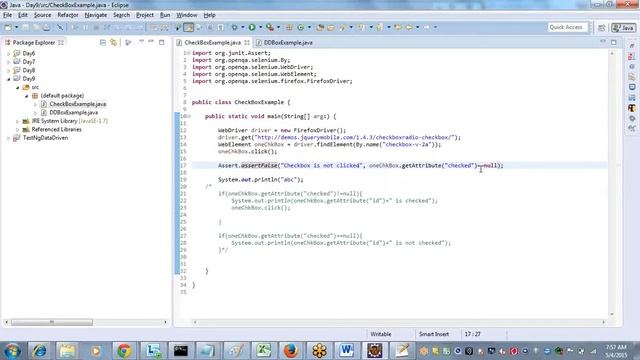
Task: Open the Run configurations dropdown arrow
Action: pos(260,27)
